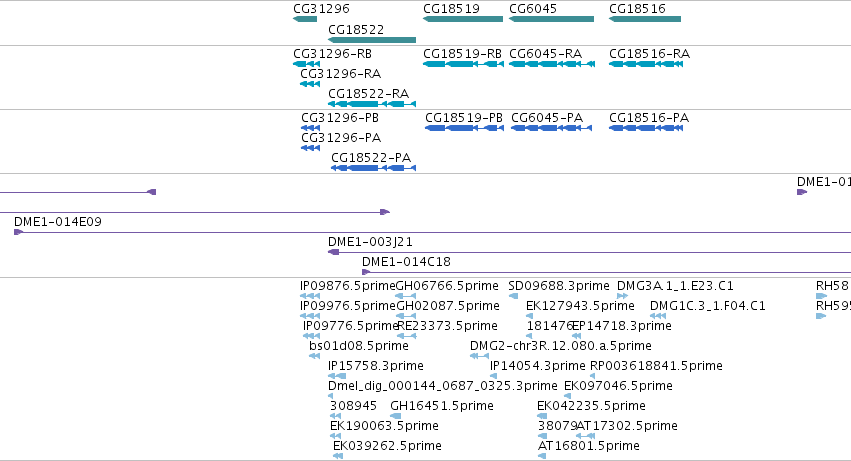Select the CG18522-RA transcript glyph
This screenshot has width=851, height=461.
pyautogui.click(x=372, y=104)
